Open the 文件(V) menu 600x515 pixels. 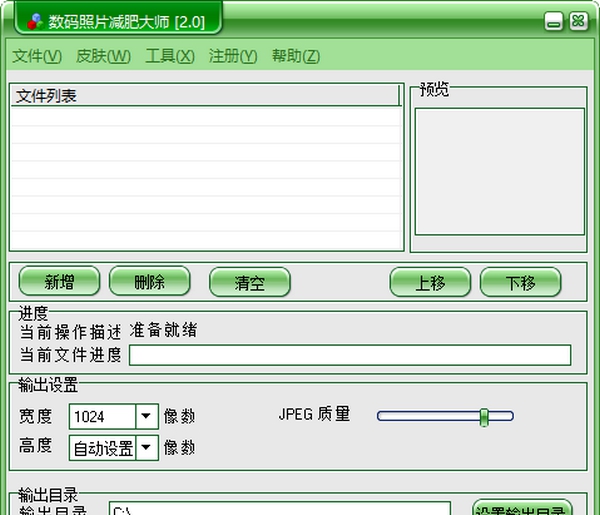(37, 56)
